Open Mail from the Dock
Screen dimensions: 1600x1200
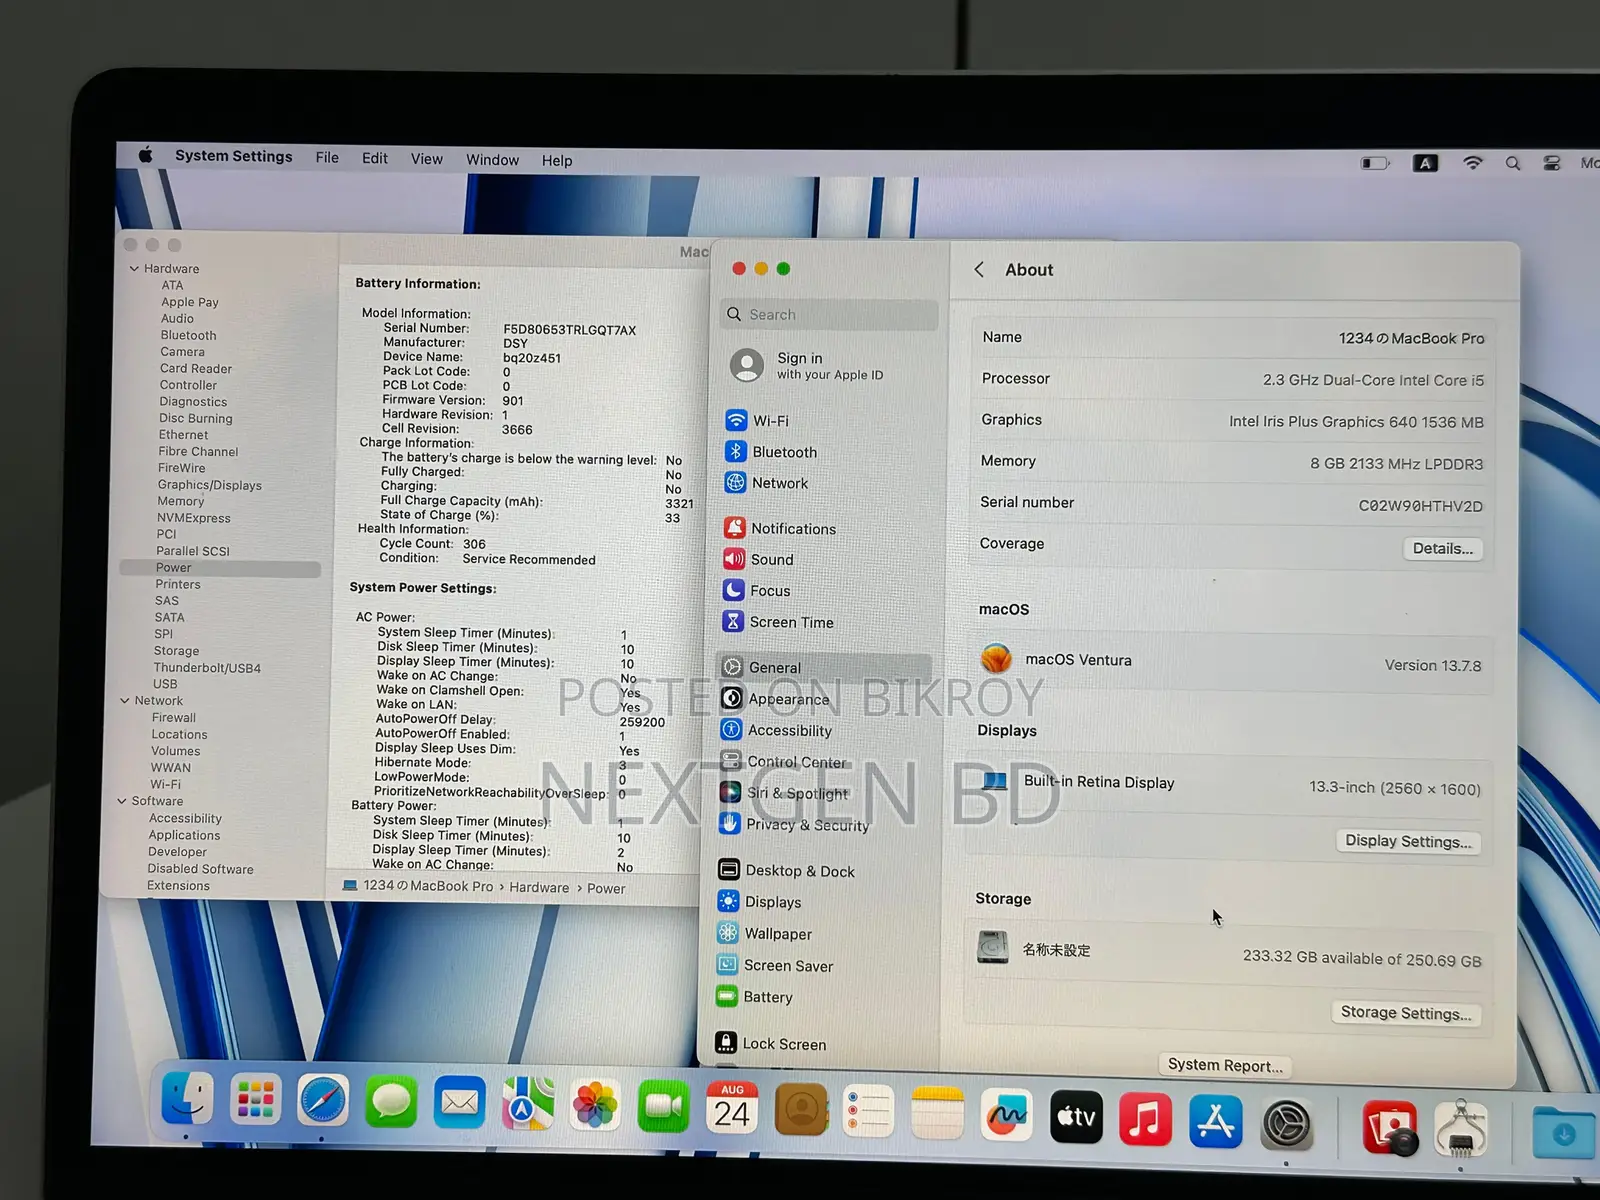click(459, 1104)
